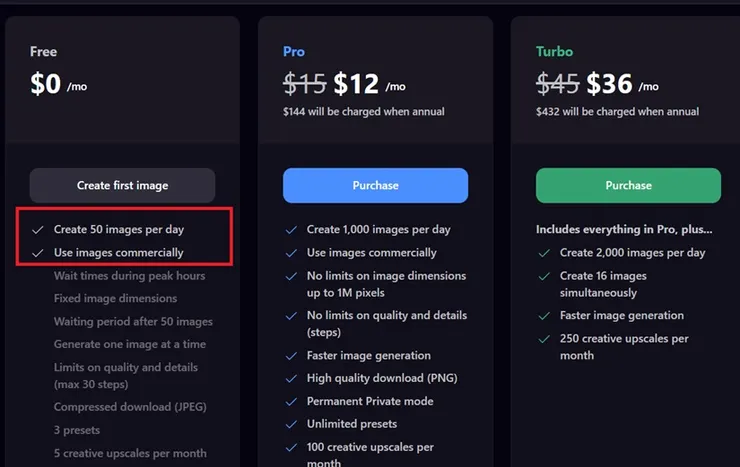Click checkmark next to High quality download (PNG)
The image size is (740, 467).
coord(290,378)
